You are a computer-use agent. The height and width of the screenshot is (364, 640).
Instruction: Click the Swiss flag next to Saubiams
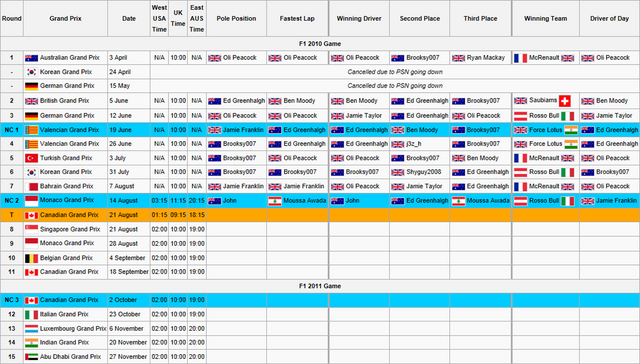pyautogui.click(x=565, y=101)
